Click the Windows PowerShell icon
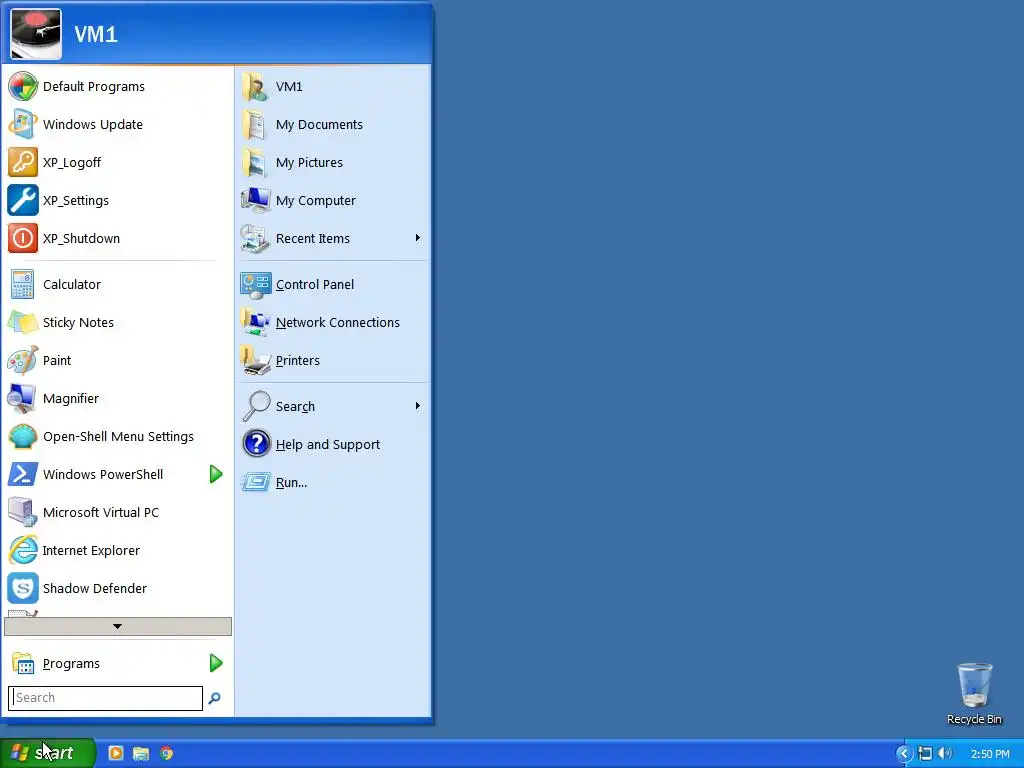The width and height of the screenshot is (1024, 768). (x=23, y=474)
